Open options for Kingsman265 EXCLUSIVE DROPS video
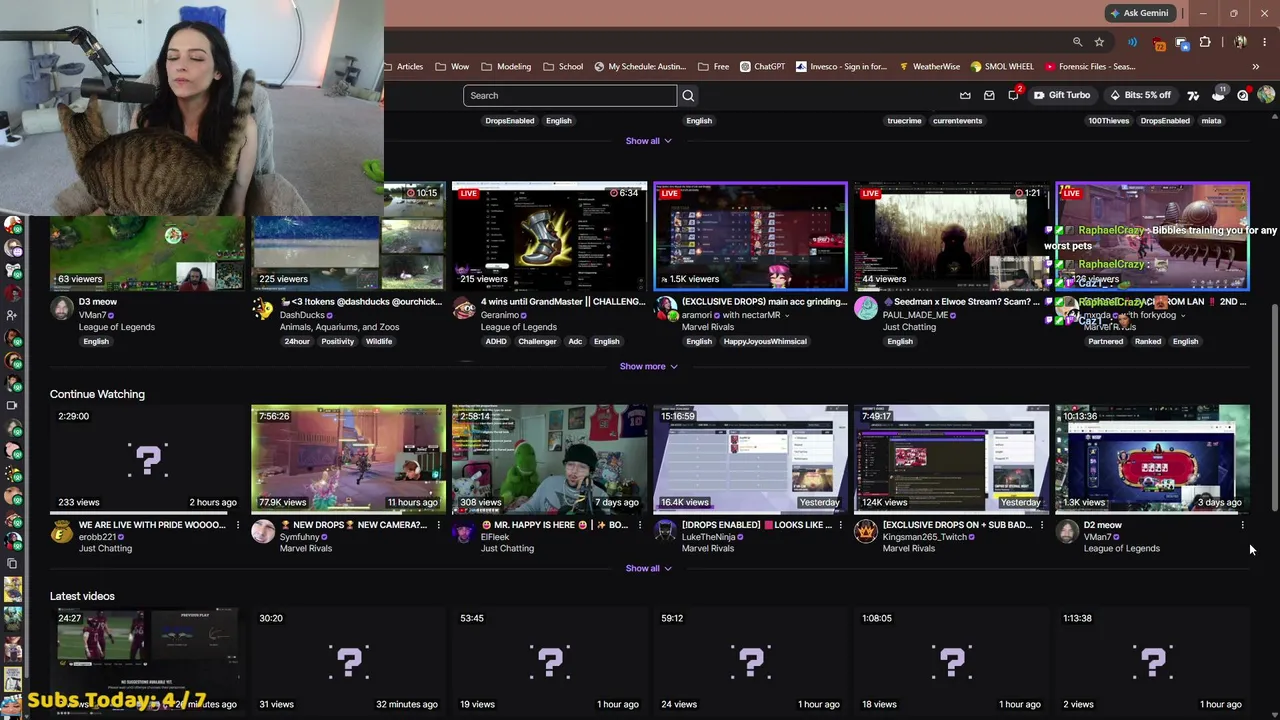Viewport: 1280px width, 720px height. pyautogui.click(x=1041, y=525)
